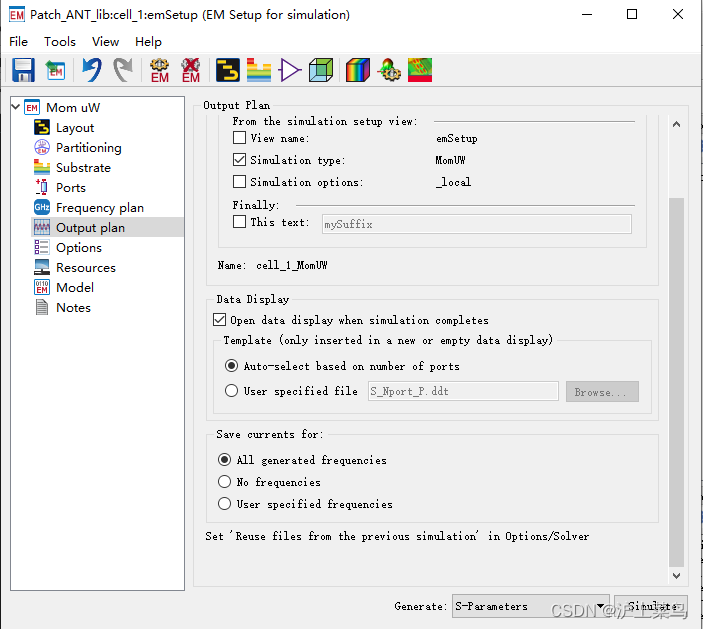Select Resources in the setup tree
Image resolution: width=703 pixels, height=629 pixels.
(x=86, y=268)
